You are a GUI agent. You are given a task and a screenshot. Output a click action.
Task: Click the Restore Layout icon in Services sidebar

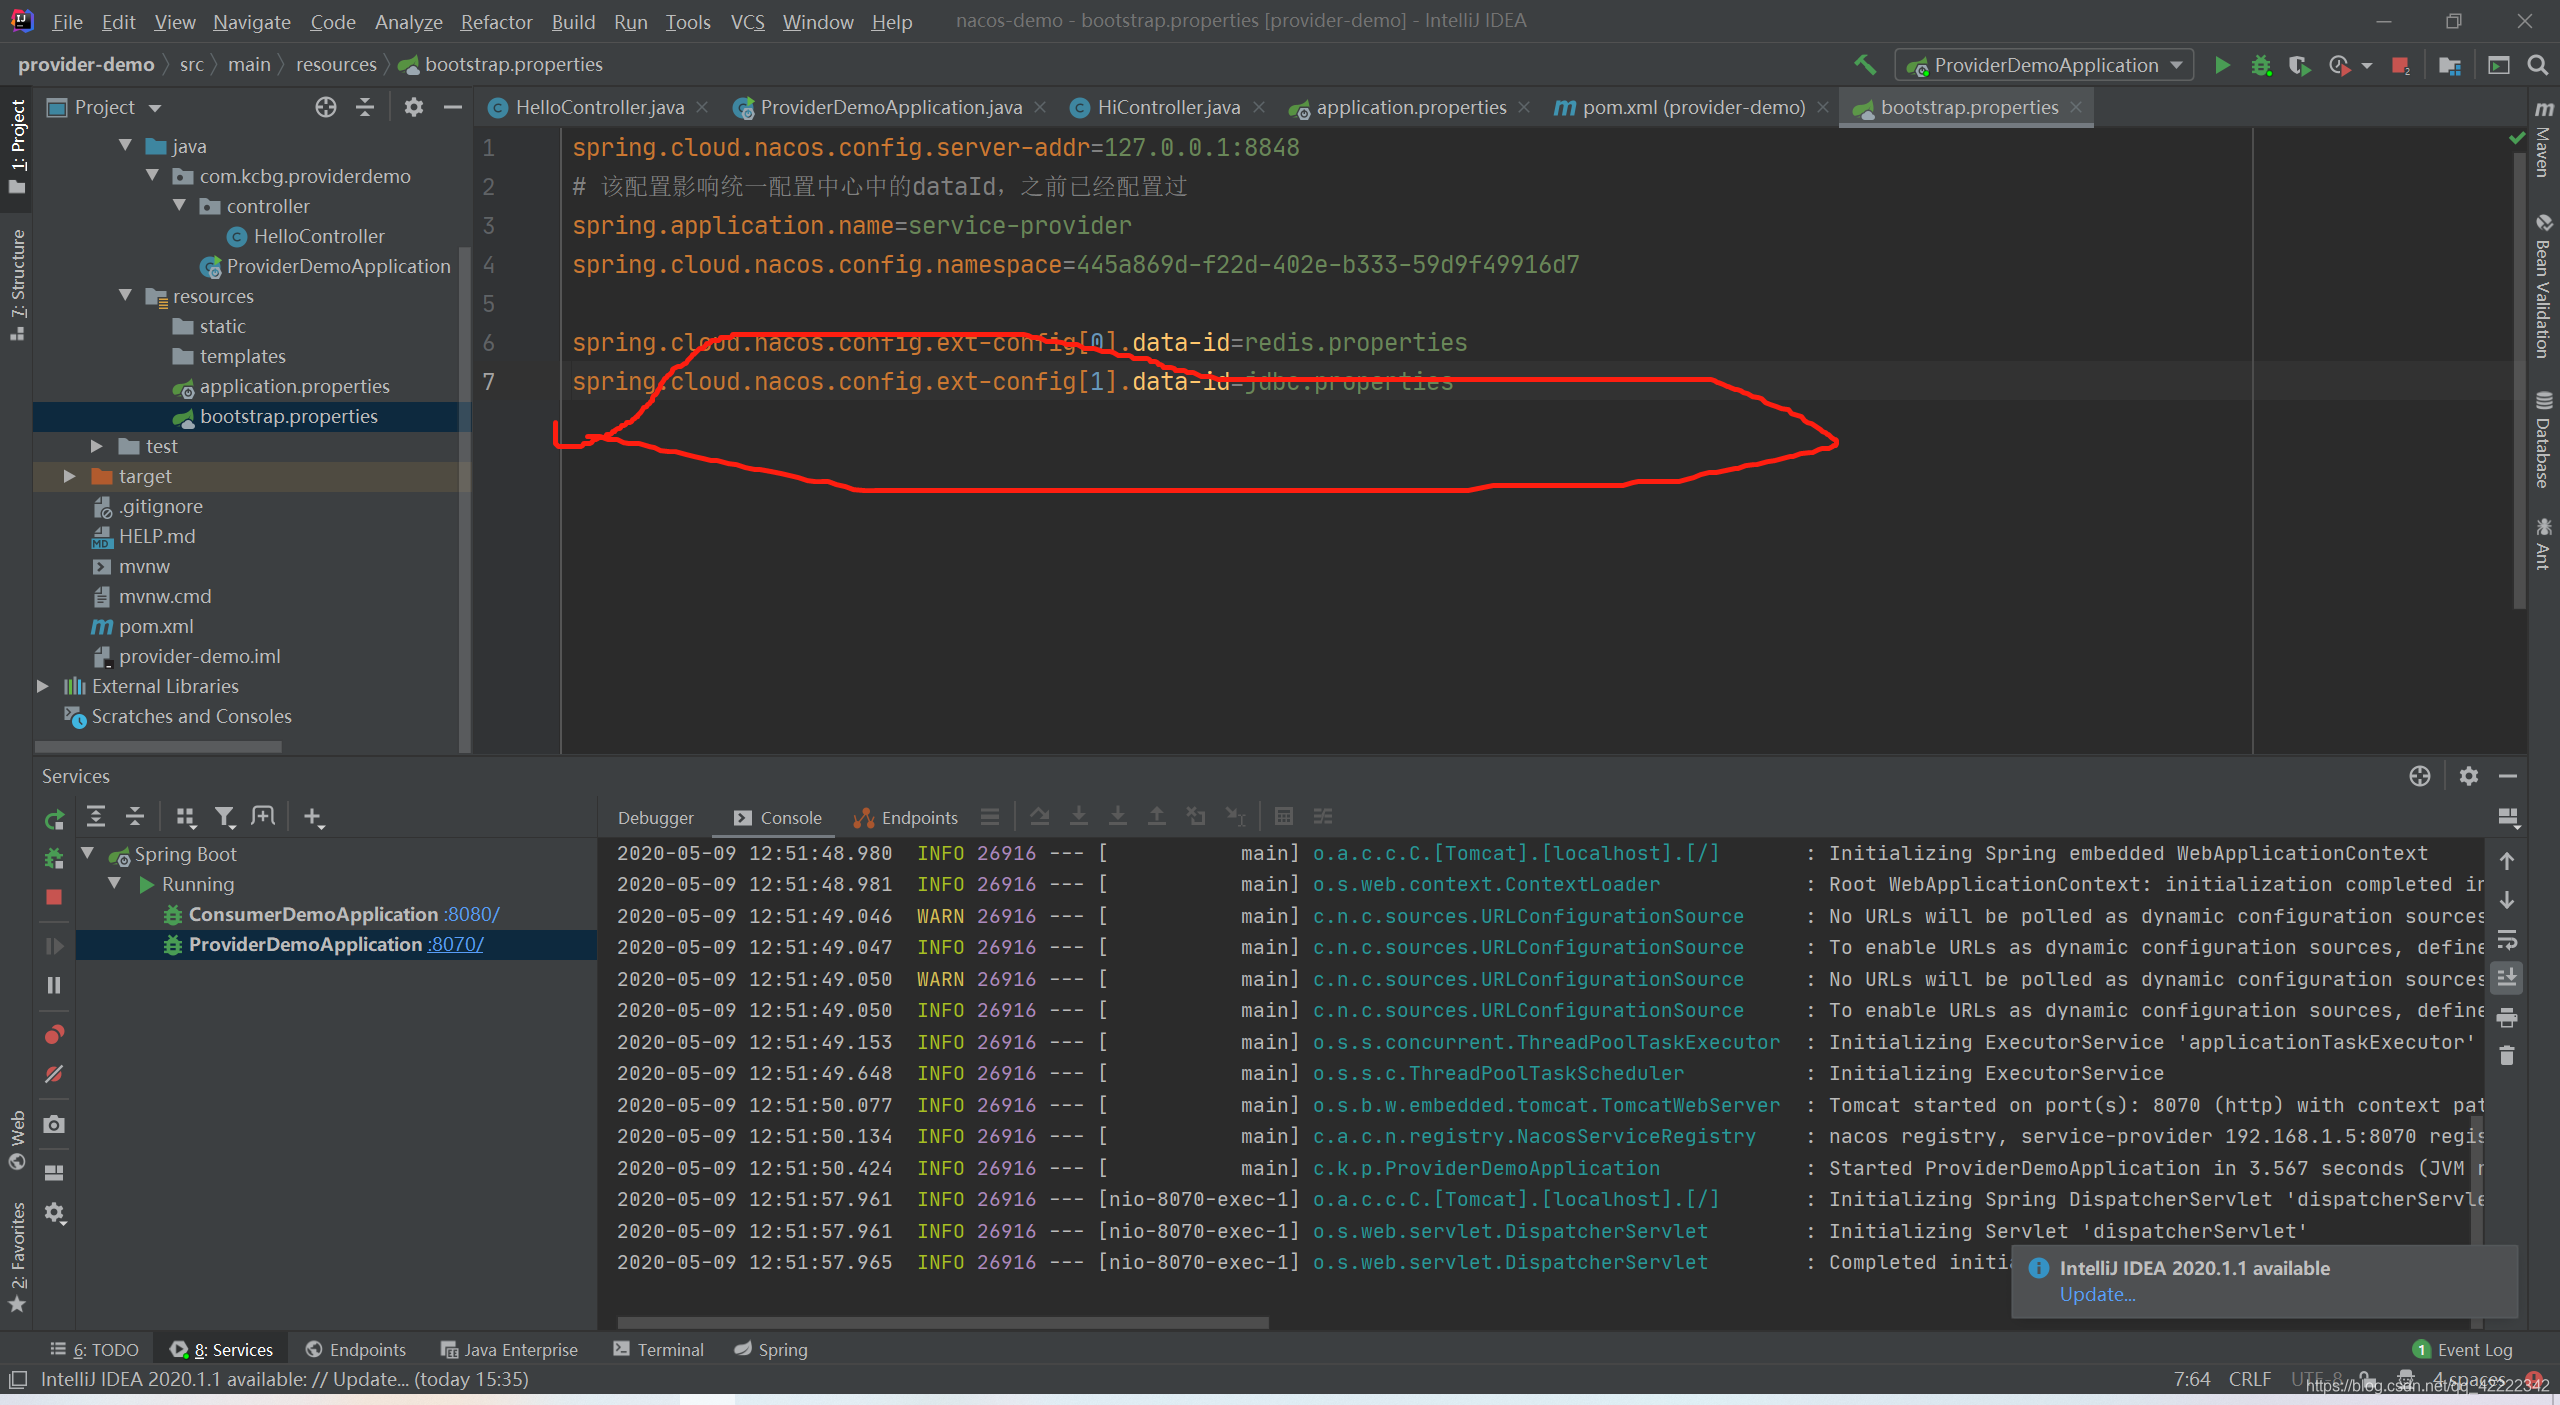(54, 1172)
